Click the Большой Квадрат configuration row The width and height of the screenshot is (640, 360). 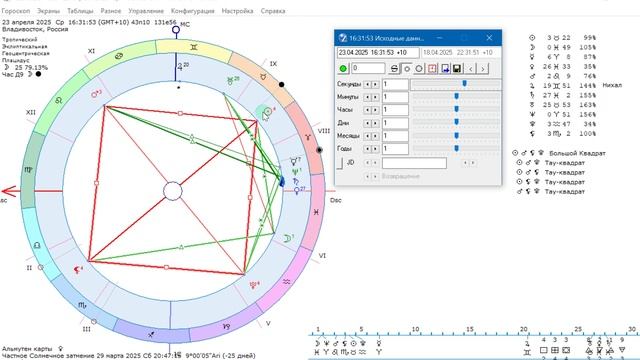point(558,153)
